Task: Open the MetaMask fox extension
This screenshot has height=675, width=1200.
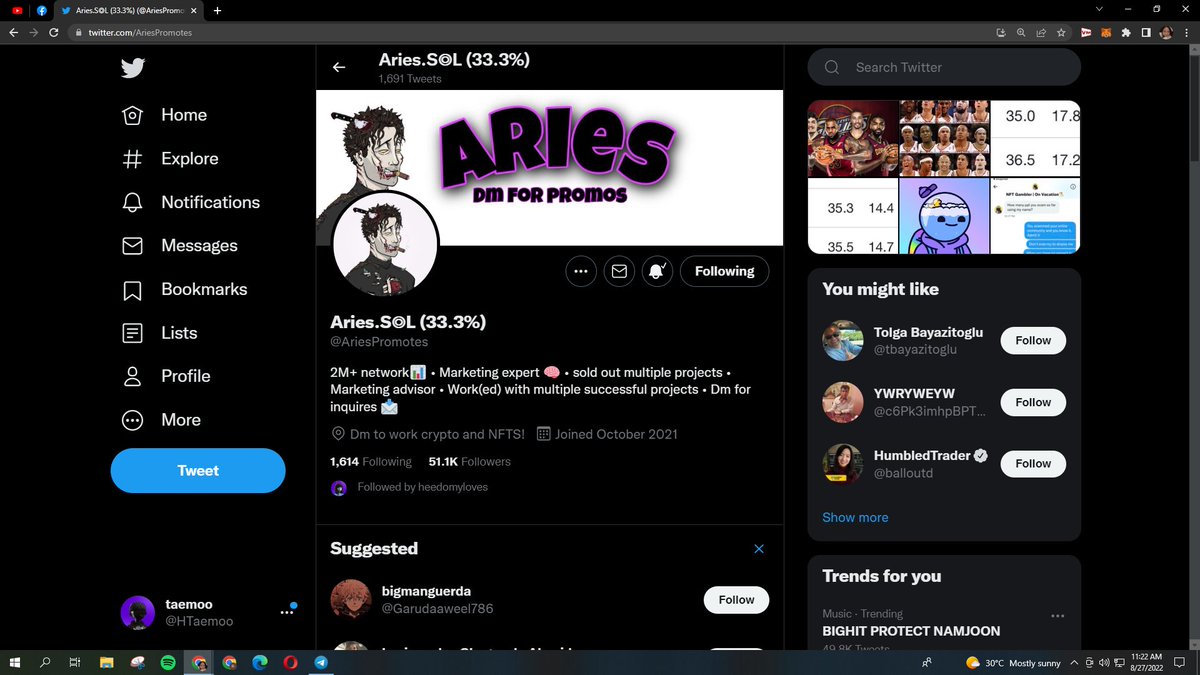Action: click(1106, 32)
